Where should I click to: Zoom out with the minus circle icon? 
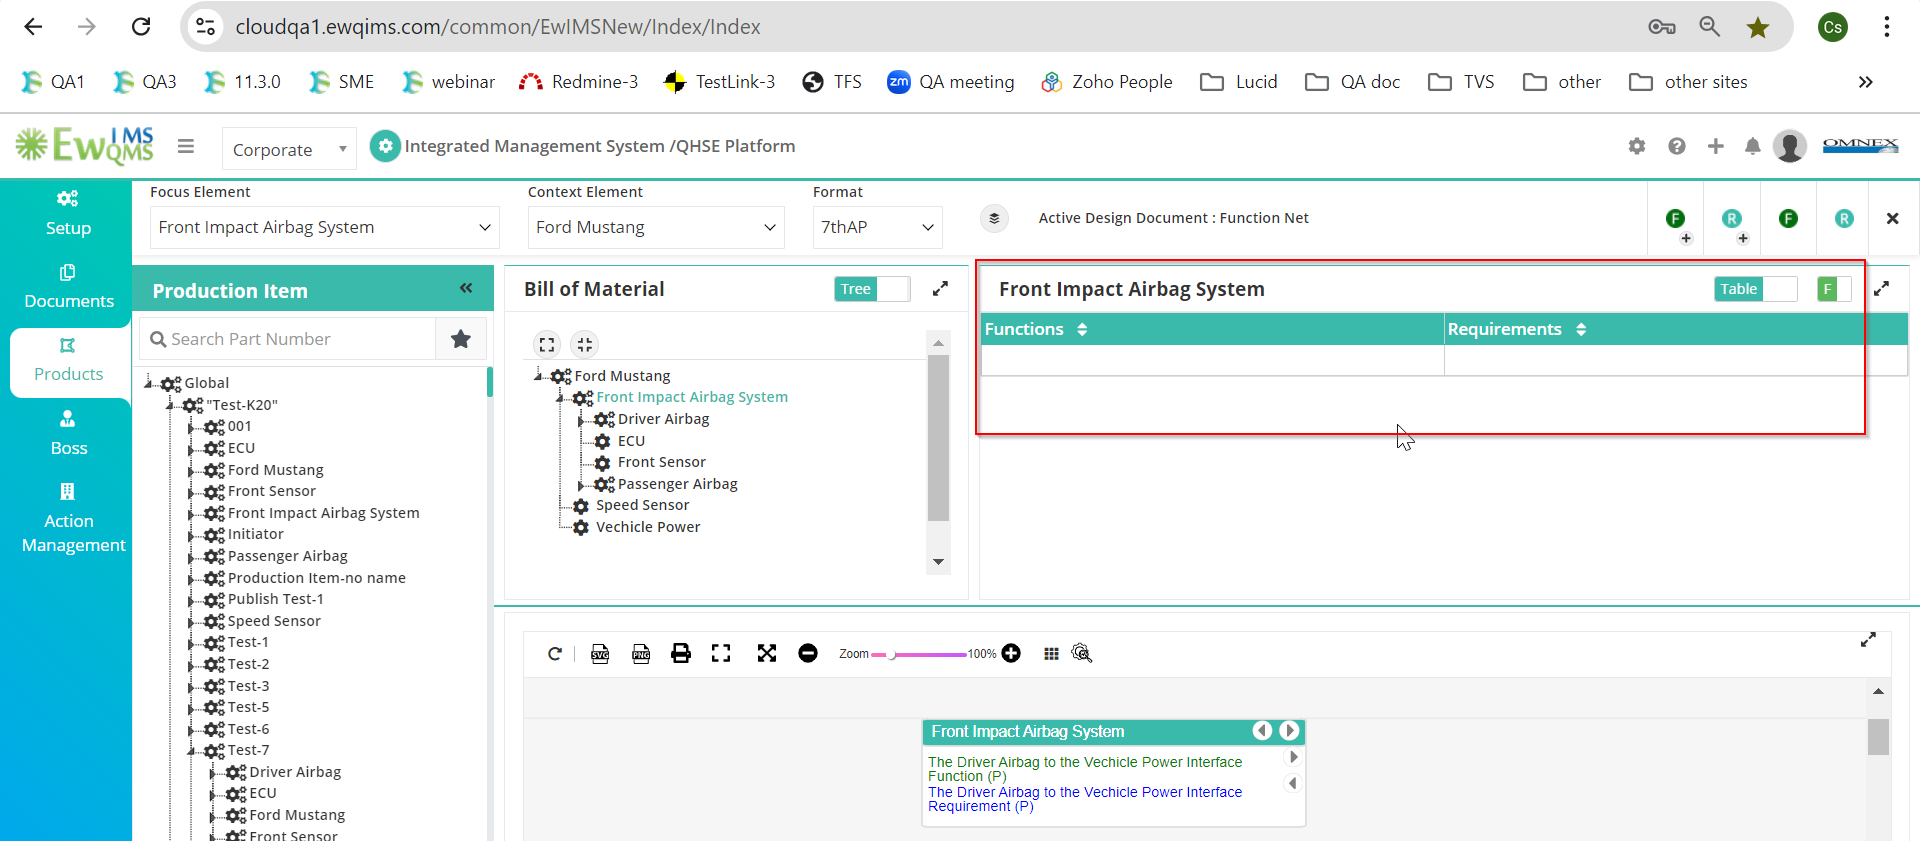click(808, 654)
